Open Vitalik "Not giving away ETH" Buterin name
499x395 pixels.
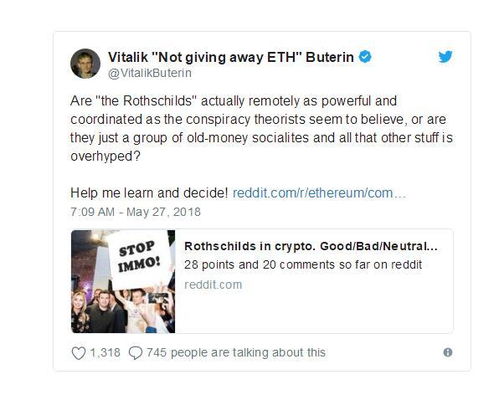[231, 57]
